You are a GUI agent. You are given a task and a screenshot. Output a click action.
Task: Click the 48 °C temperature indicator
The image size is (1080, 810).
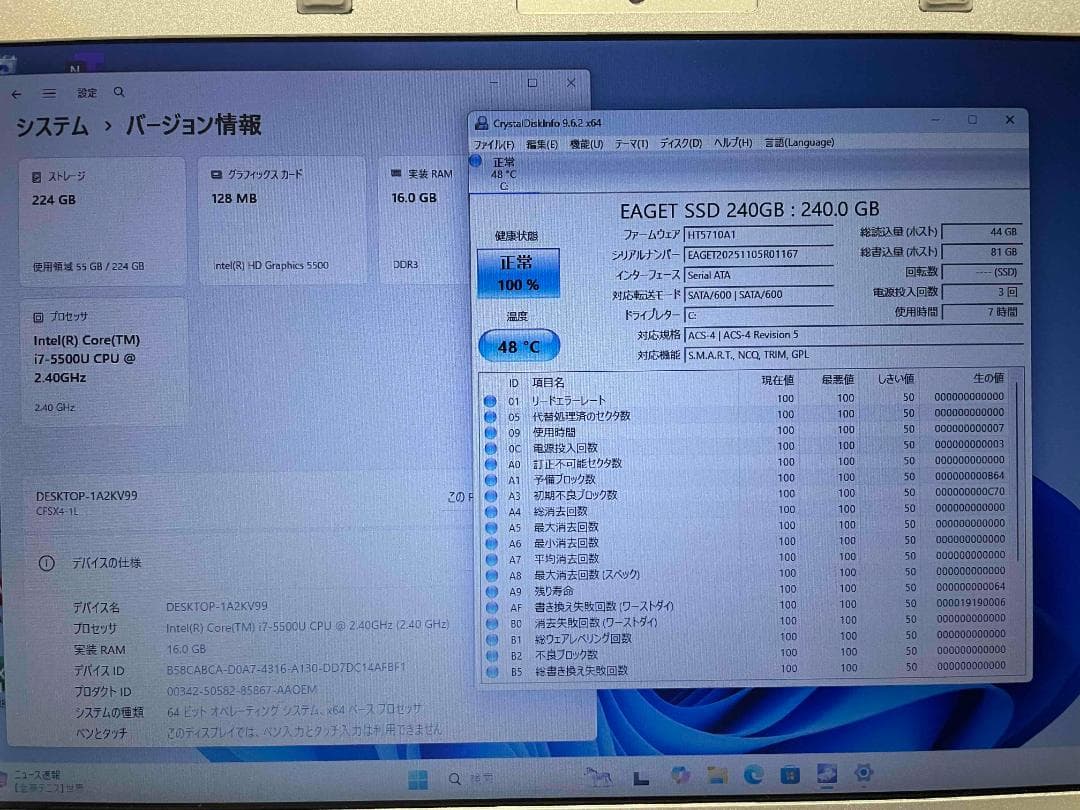[x=519, y=345]
